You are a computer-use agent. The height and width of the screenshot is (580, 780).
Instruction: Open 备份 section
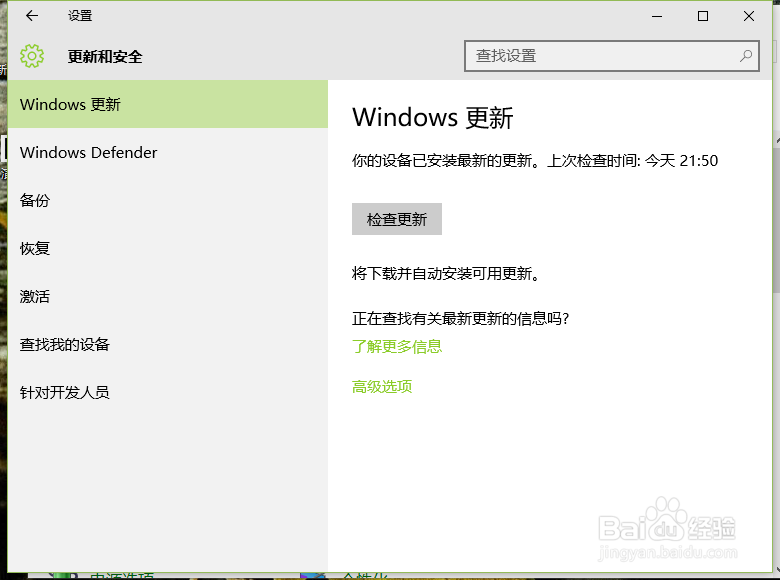(x=168, y=200)
